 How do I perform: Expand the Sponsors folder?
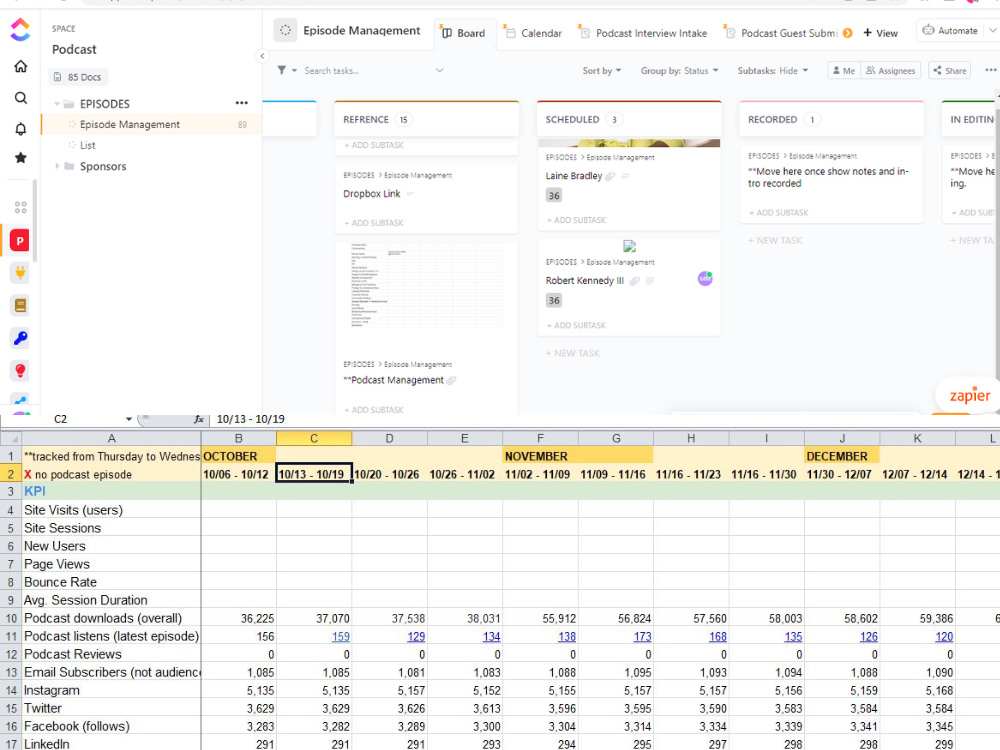57,166
